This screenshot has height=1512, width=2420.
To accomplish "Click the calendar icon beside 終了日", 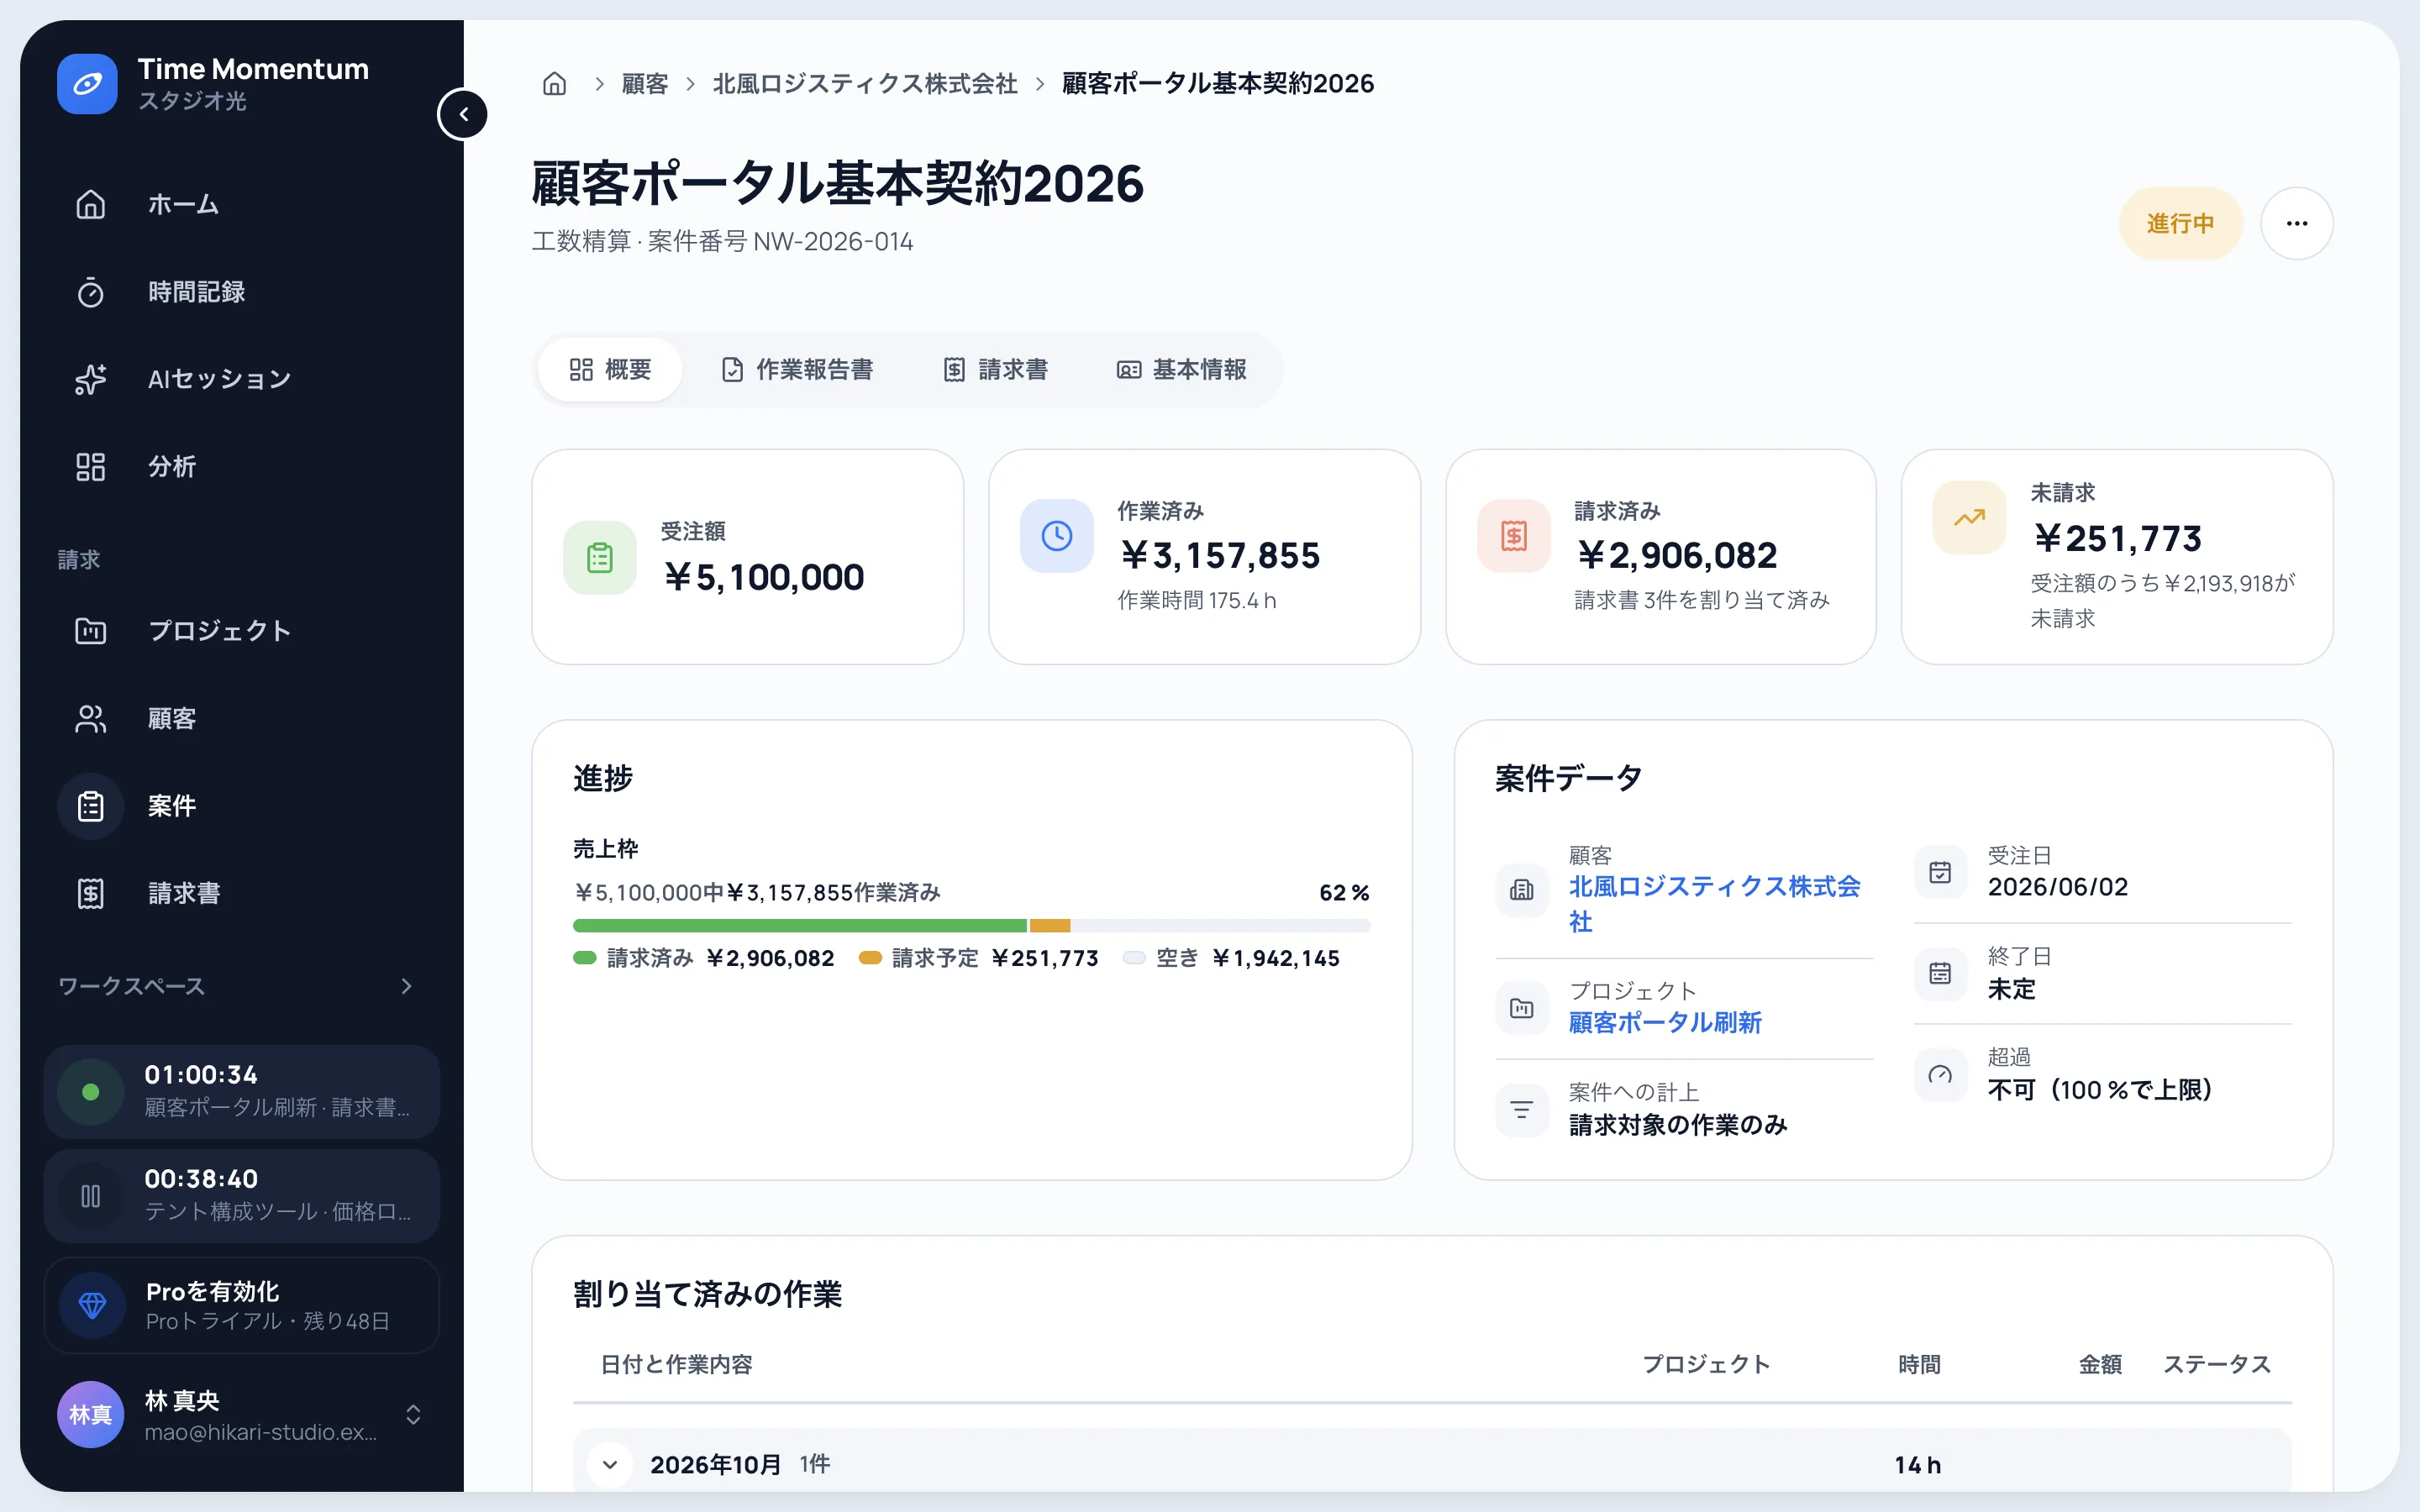I will 1940,973.
